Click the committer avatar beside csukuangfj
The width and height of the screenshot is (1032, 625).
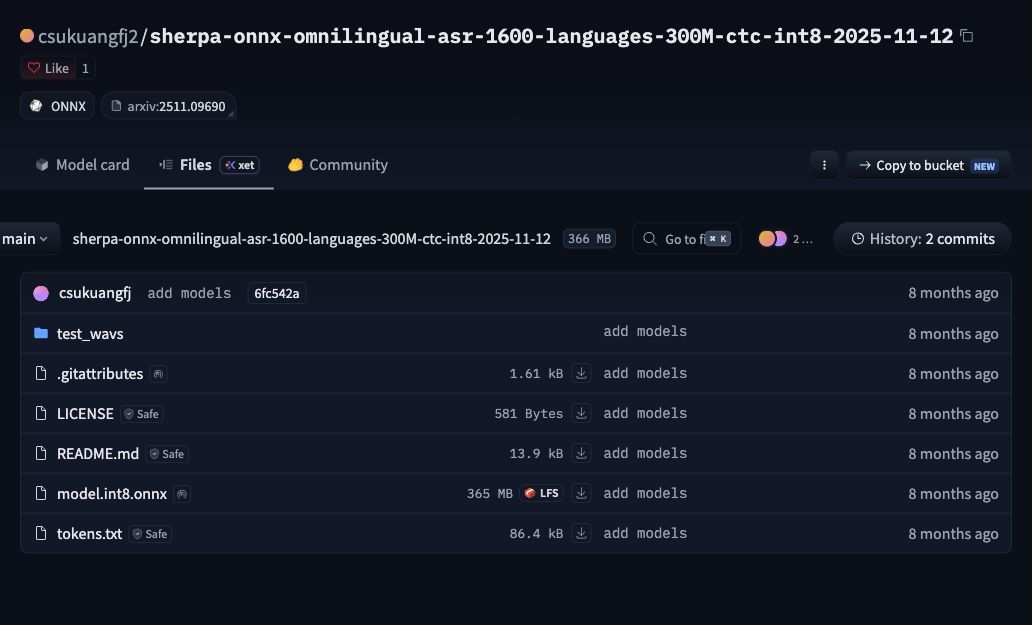tap(41, 293)
